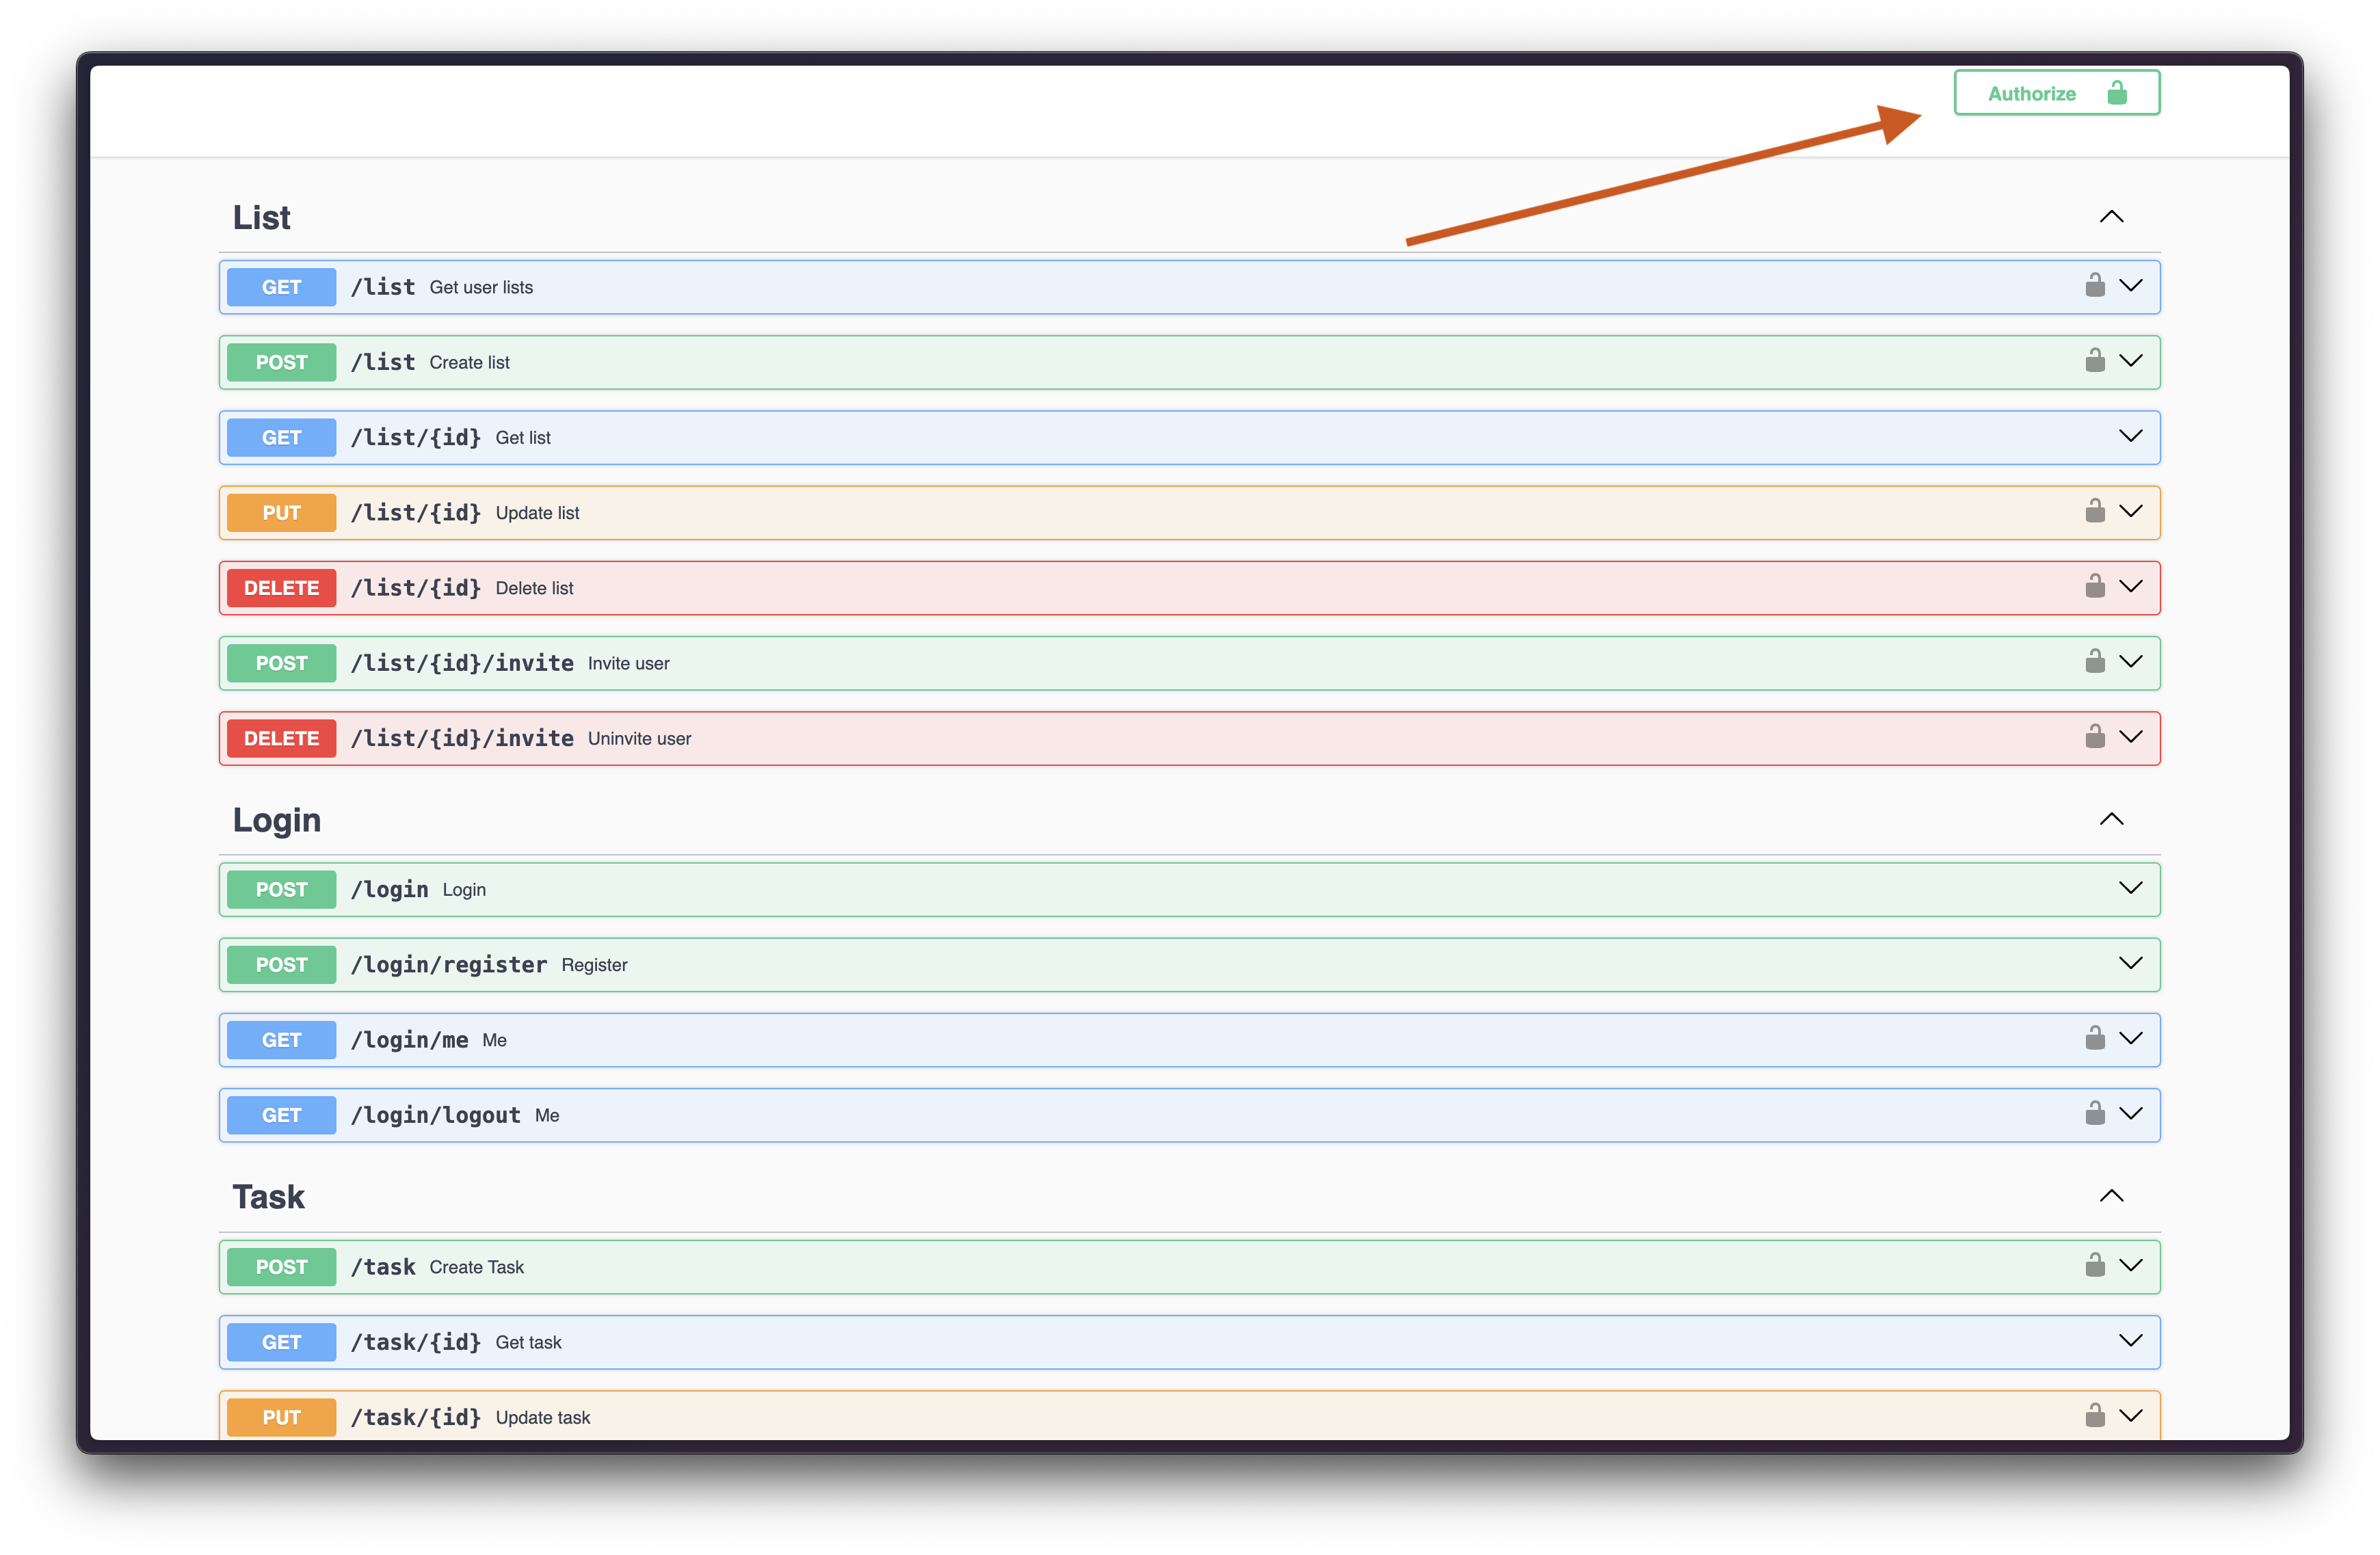Expand POST /login endpoint chevron
The image size is (2380, 1555).
click(x=2130, y=888)
